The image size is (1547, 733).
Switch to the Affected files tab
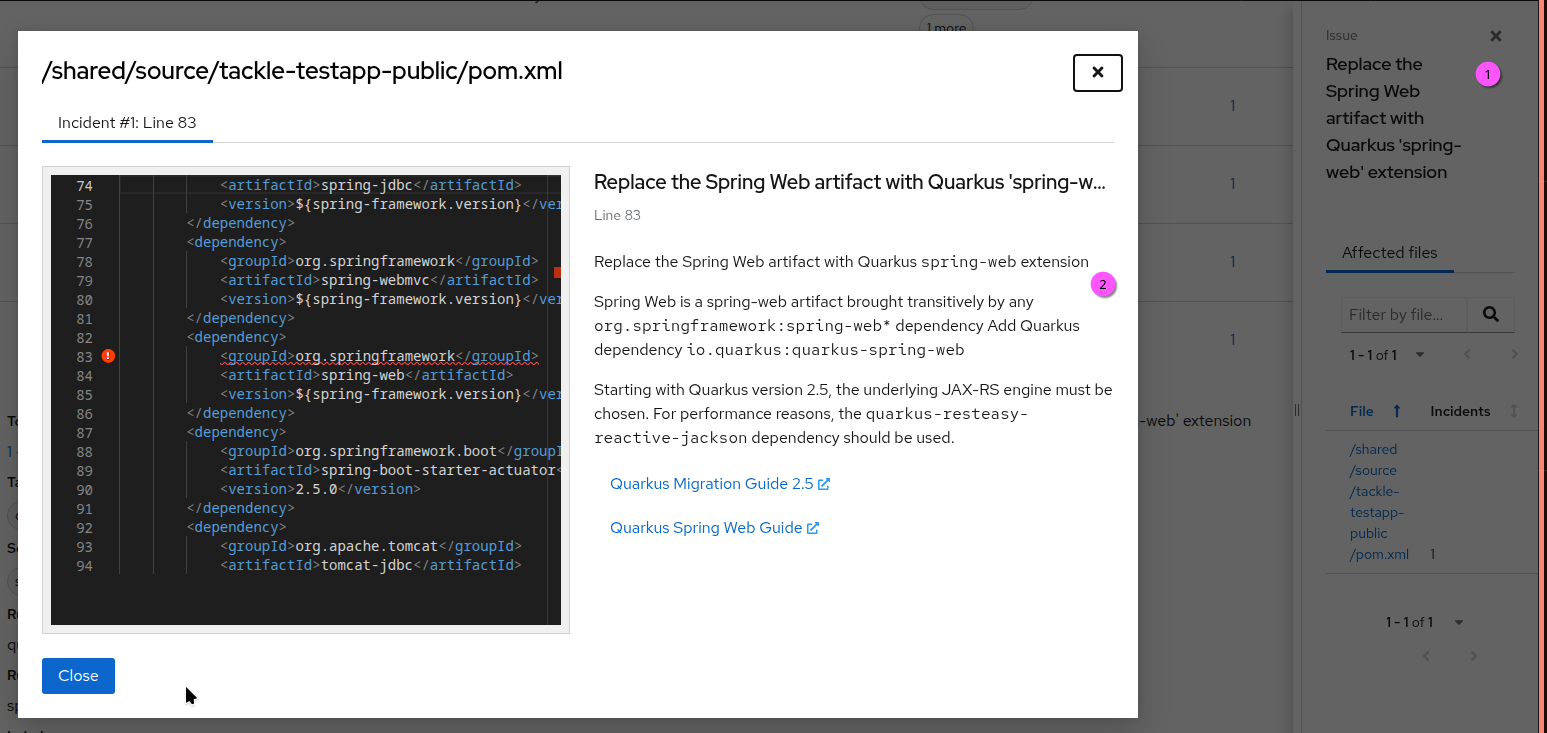point(1389,253)
